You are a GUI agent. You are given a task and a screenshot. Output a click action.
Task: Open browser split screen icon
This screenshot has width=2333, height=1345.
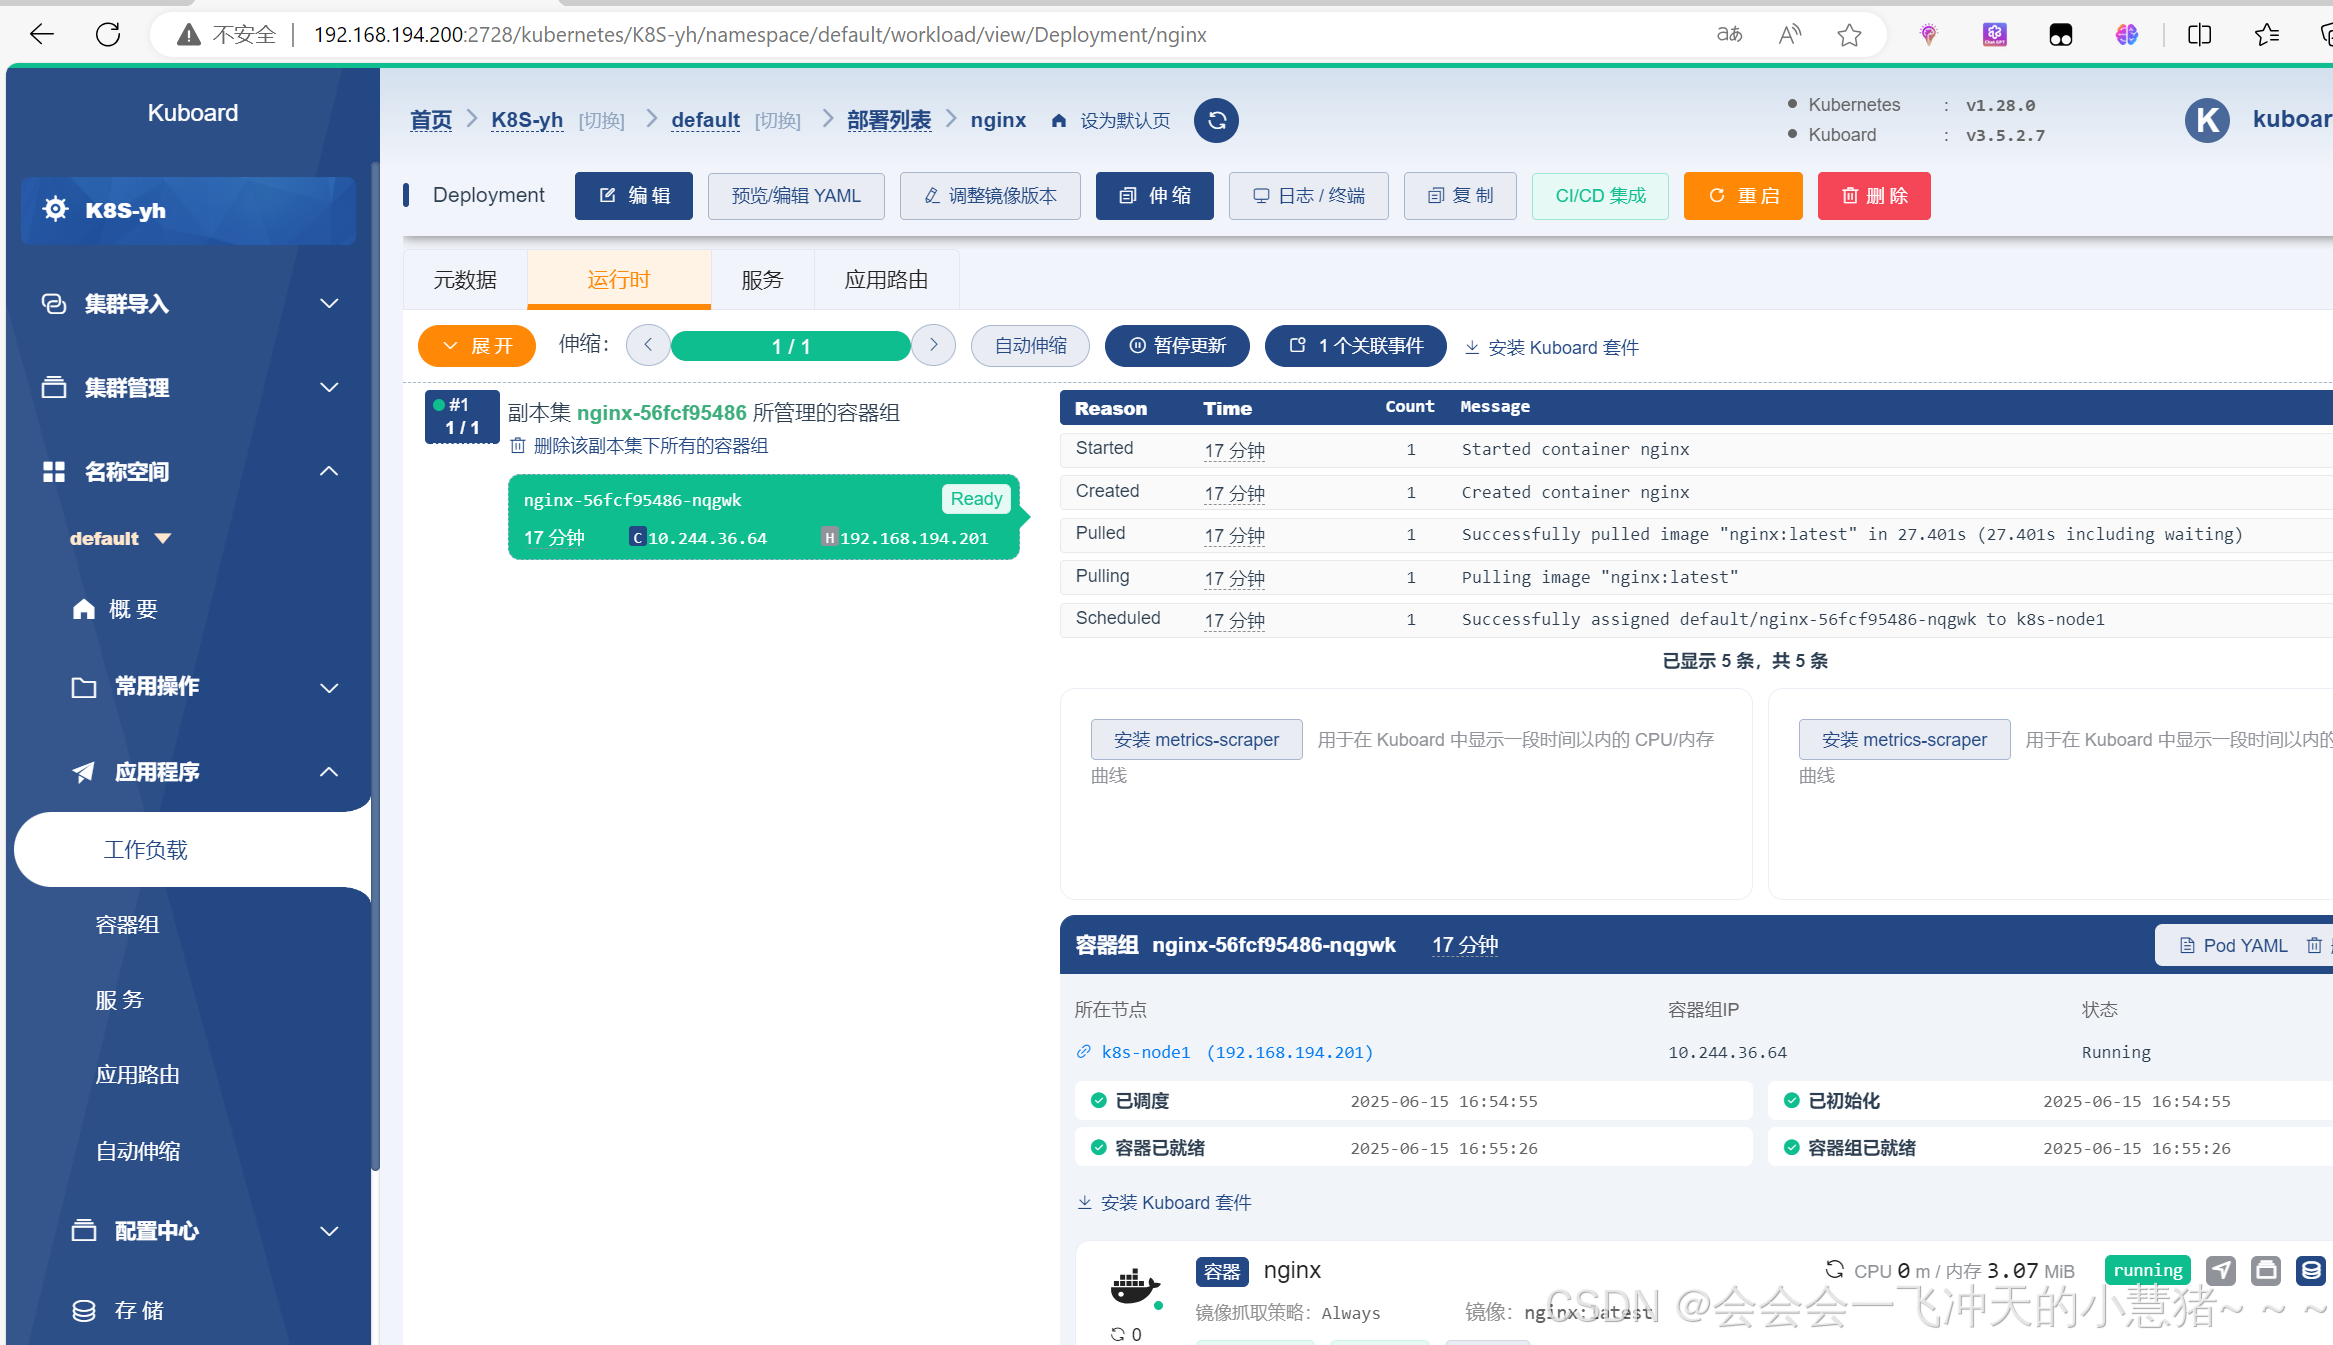coord(2199,35)
